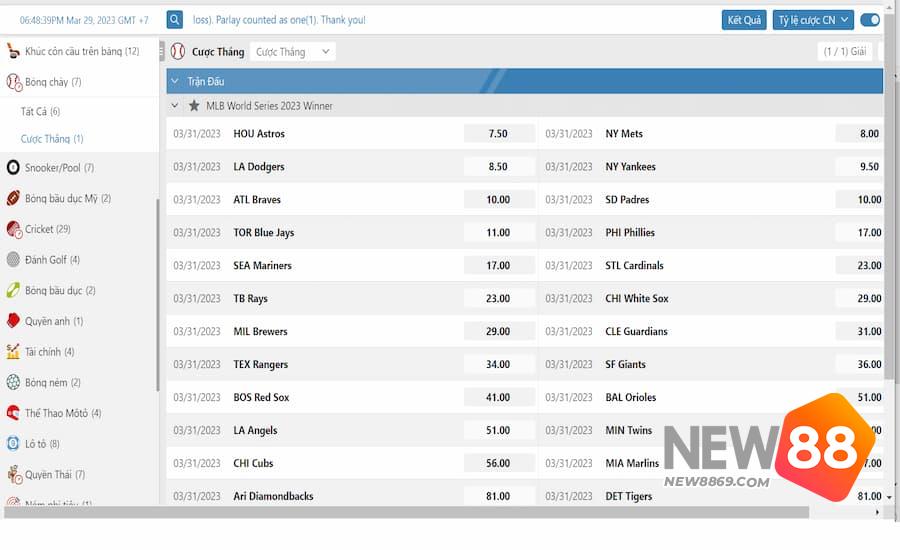Open the Tỷ lệ cược CN dropdown
The width and height of the screenshot is (900, 550).
[812, 20]
